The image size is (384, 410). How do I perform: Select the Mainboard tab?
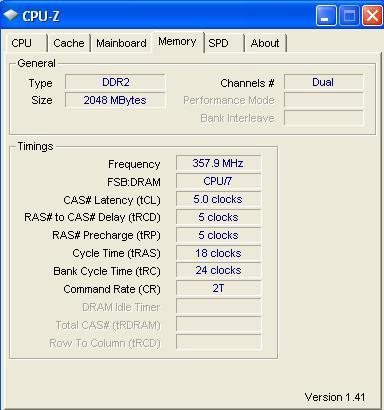coord(121,43)
